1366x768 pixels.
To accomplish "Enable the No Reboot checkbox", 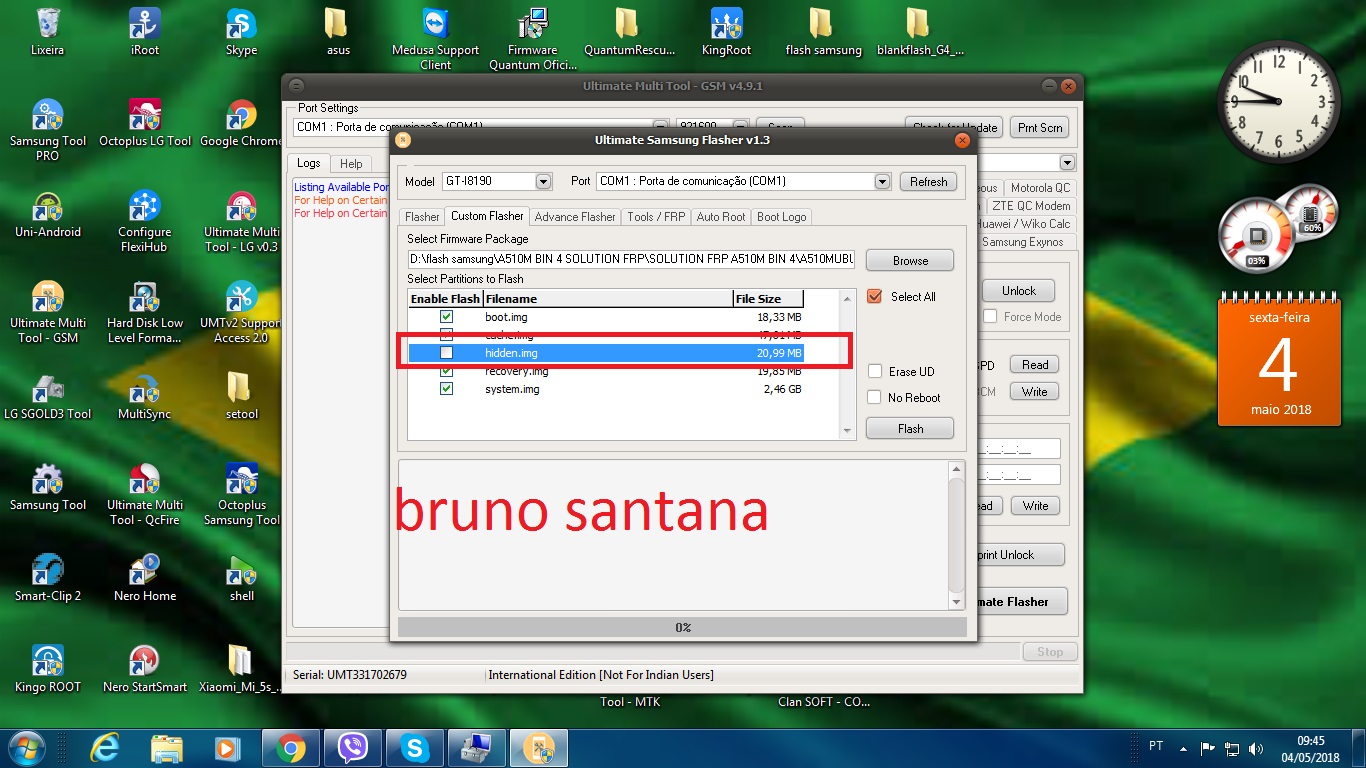I will [x=875, y=397].
